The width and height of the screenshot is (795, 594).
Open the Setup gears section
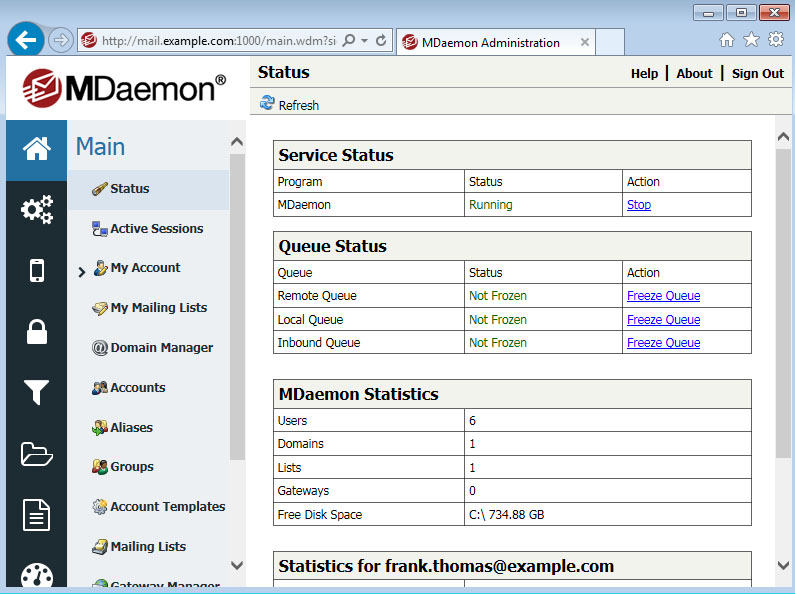37,209
